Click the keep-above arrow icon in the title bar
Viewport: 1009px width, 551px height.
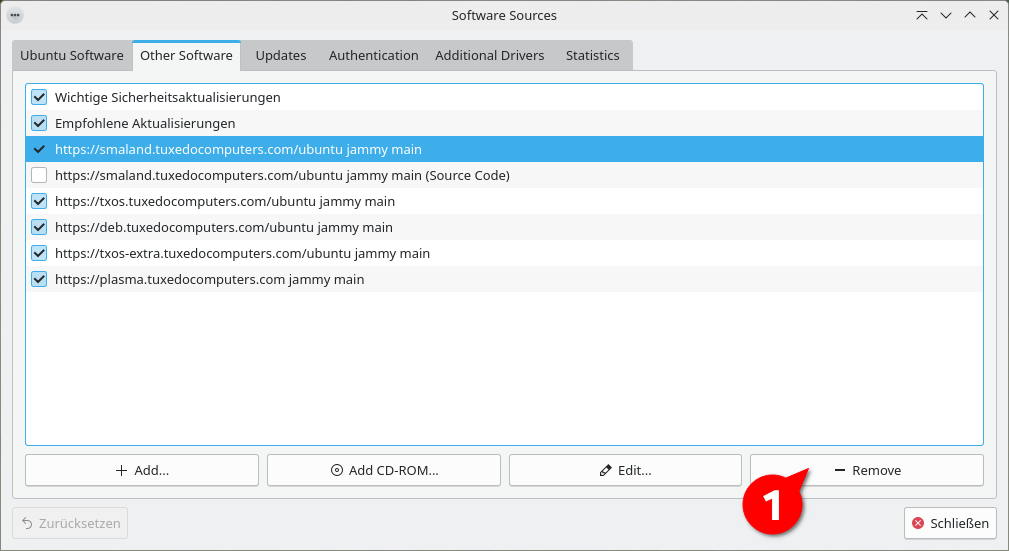(x=921, y=15)
